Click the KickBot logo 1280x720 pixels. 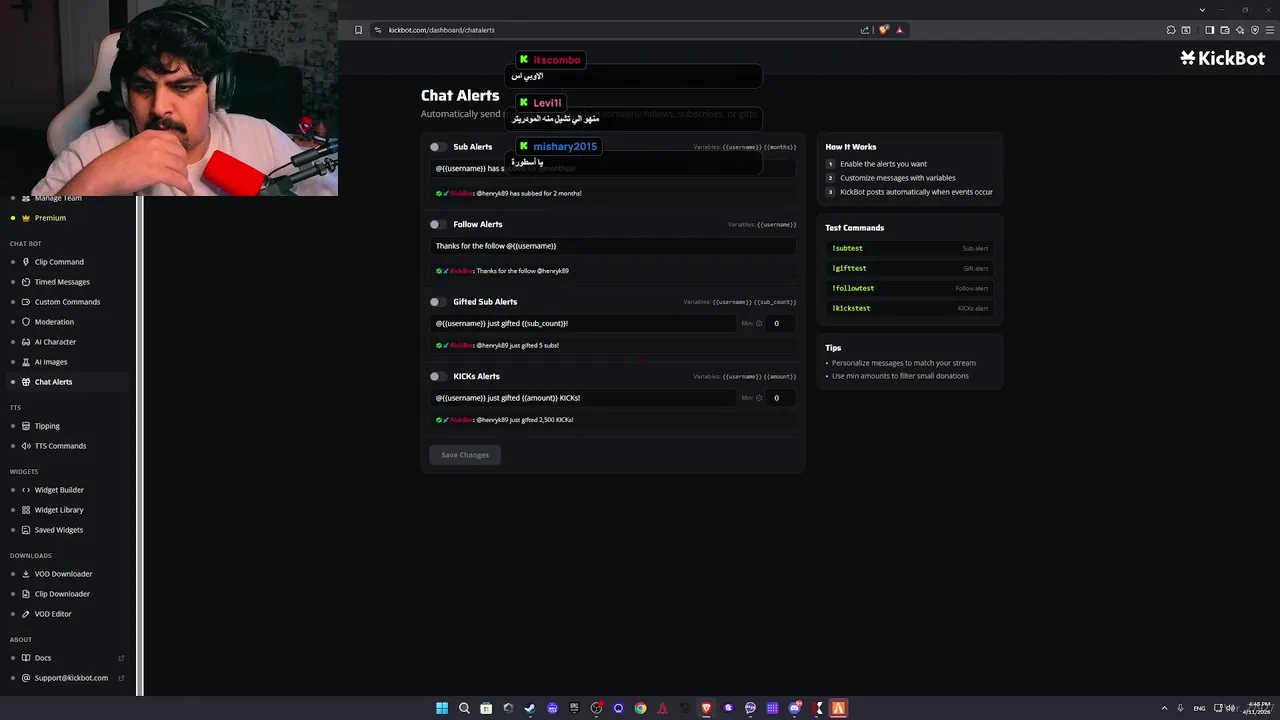point(1222,58)
